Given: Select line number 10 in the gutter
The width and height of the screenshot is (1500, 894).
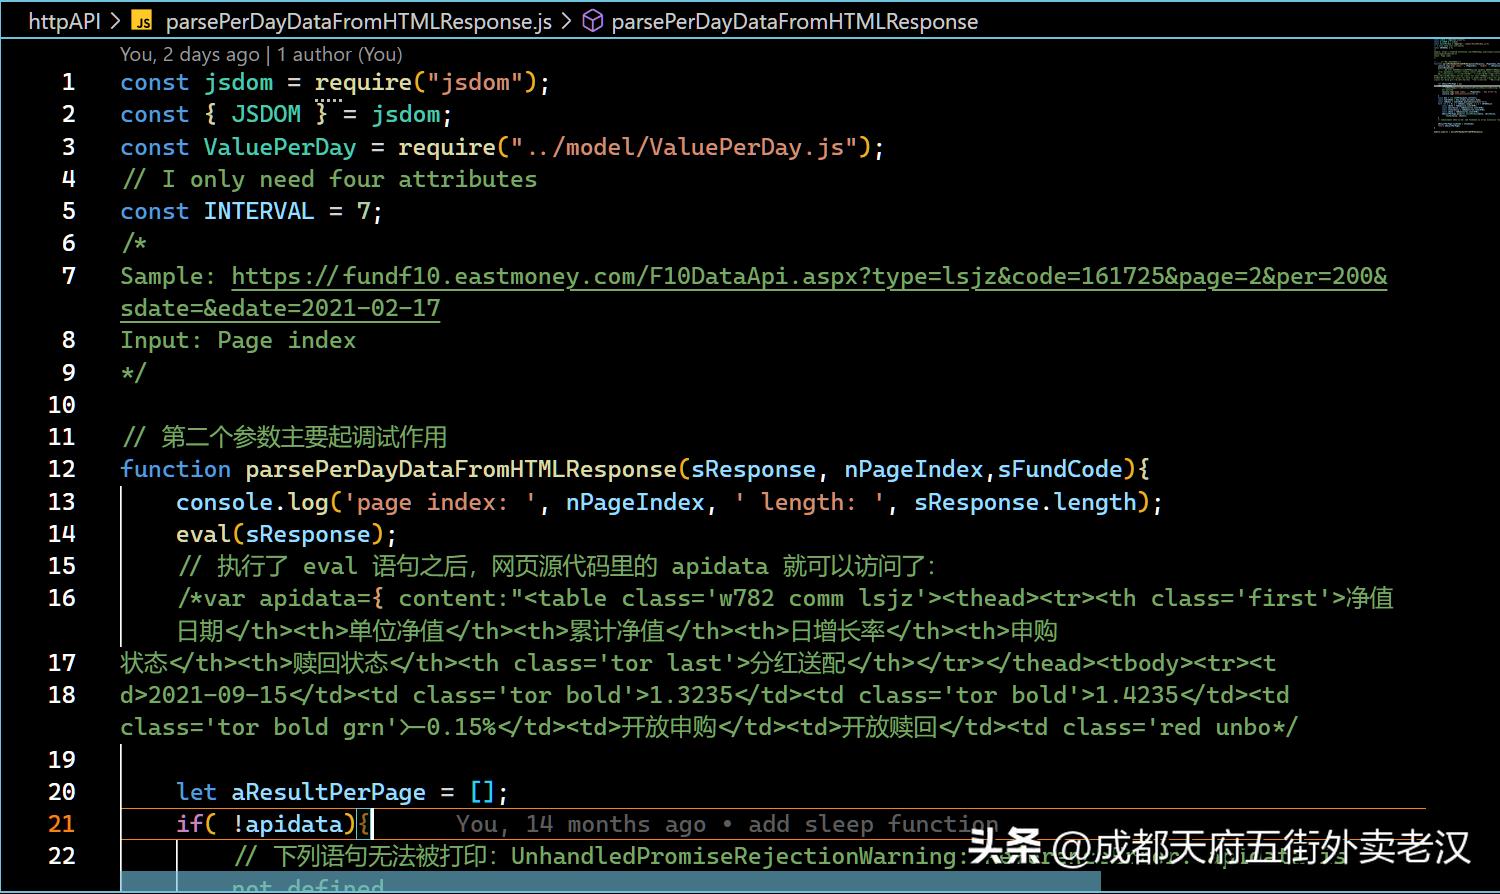Looking at the screenshot, I should click(x=62, y=404).
